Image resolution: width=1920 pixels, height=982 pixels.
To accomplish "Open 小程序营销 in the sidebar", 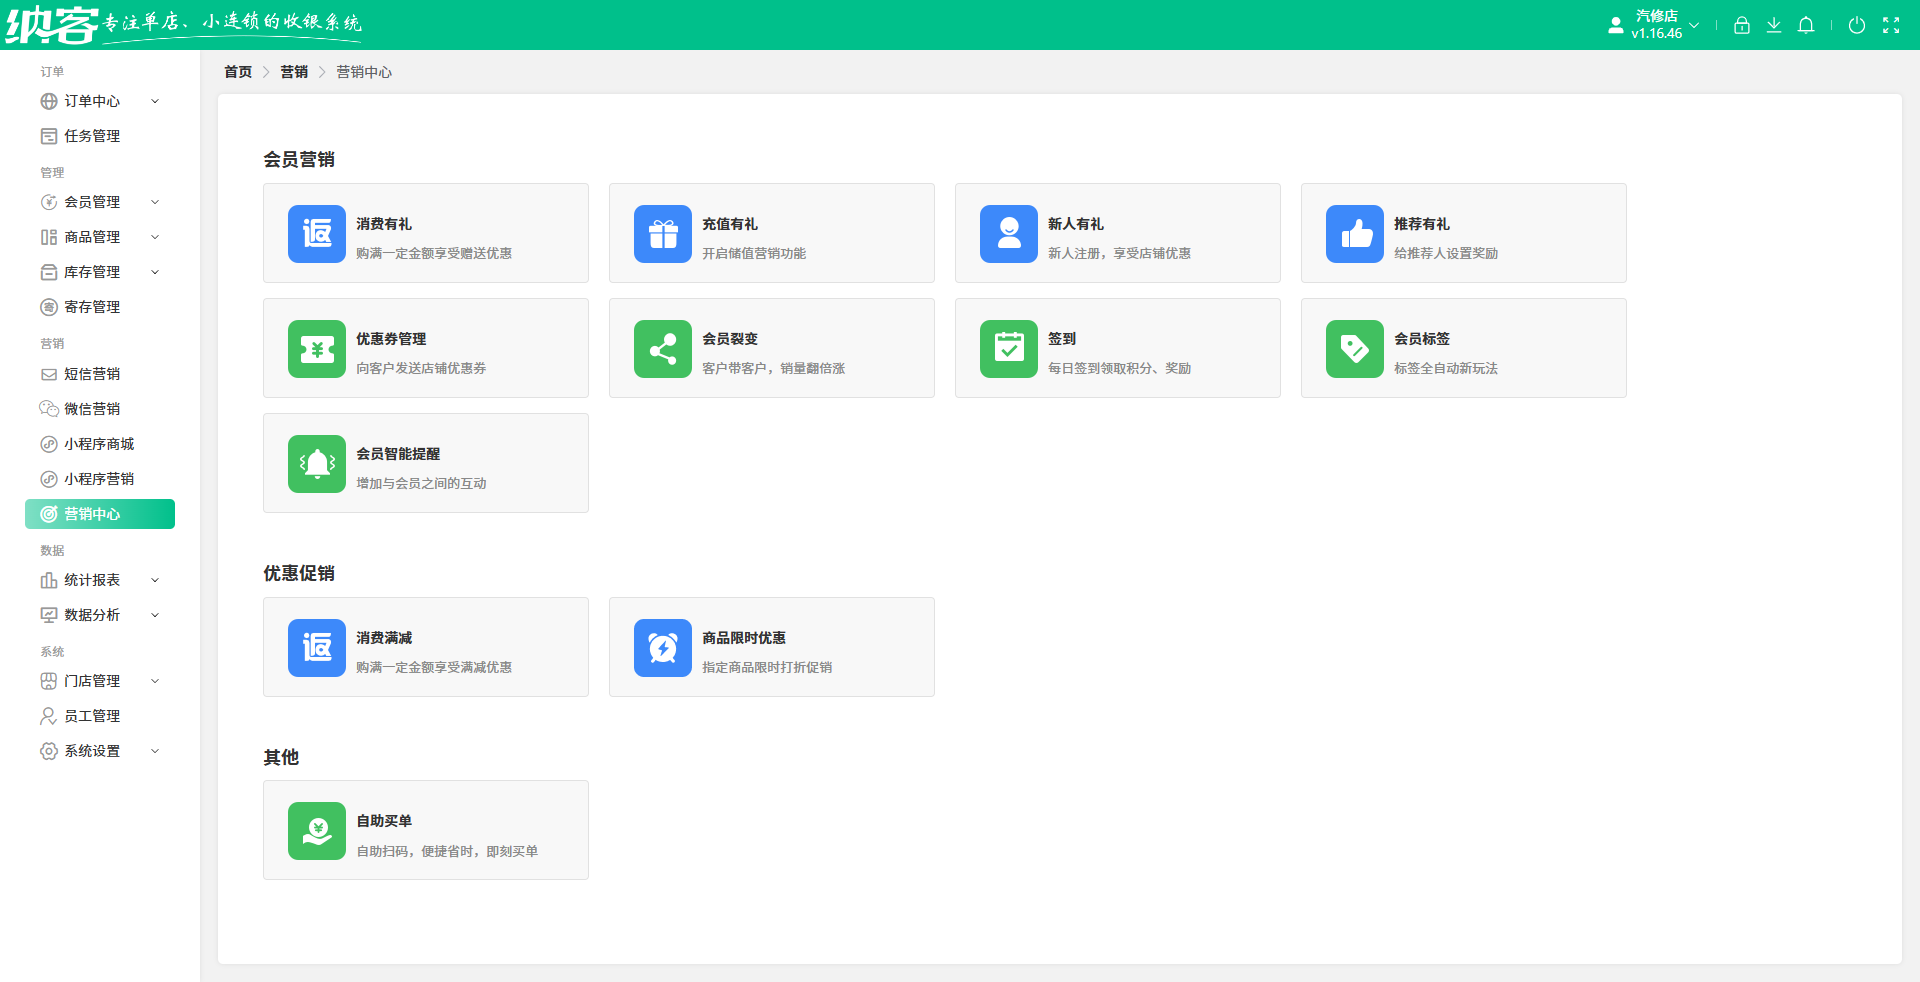I will [100, 479].
